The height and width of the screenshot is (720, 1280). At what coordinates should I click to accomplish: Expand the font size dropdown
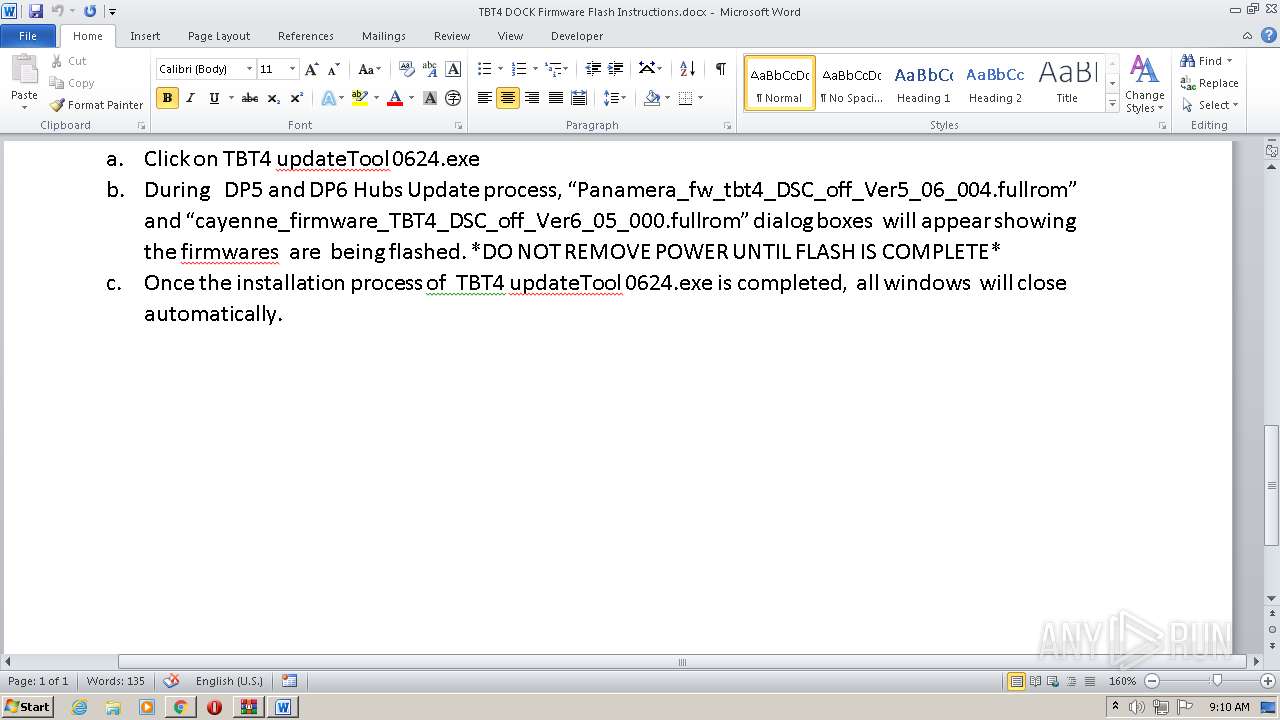pyautogui.click(x=292, y=69)
